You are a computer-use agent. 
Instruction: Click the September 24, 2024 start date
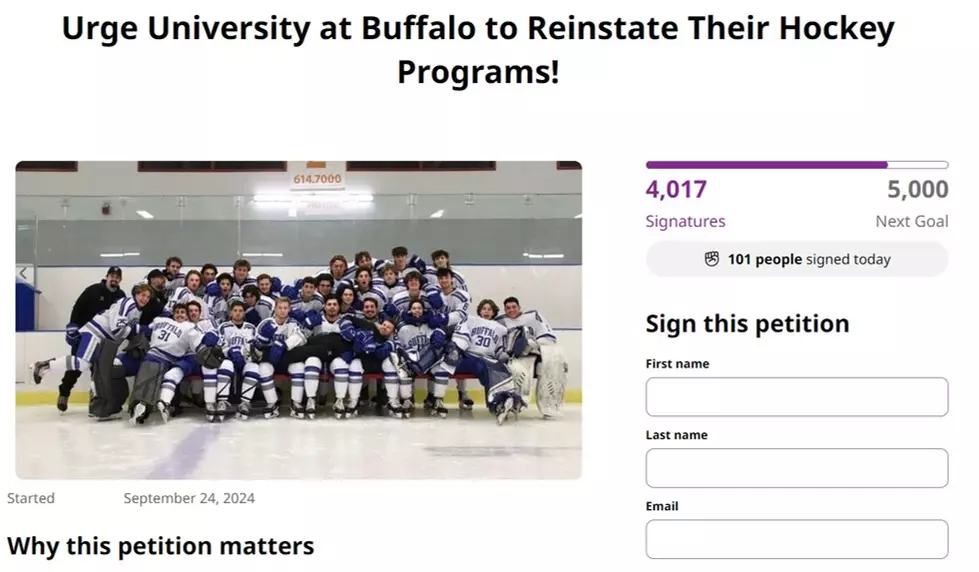coord(189,498)
